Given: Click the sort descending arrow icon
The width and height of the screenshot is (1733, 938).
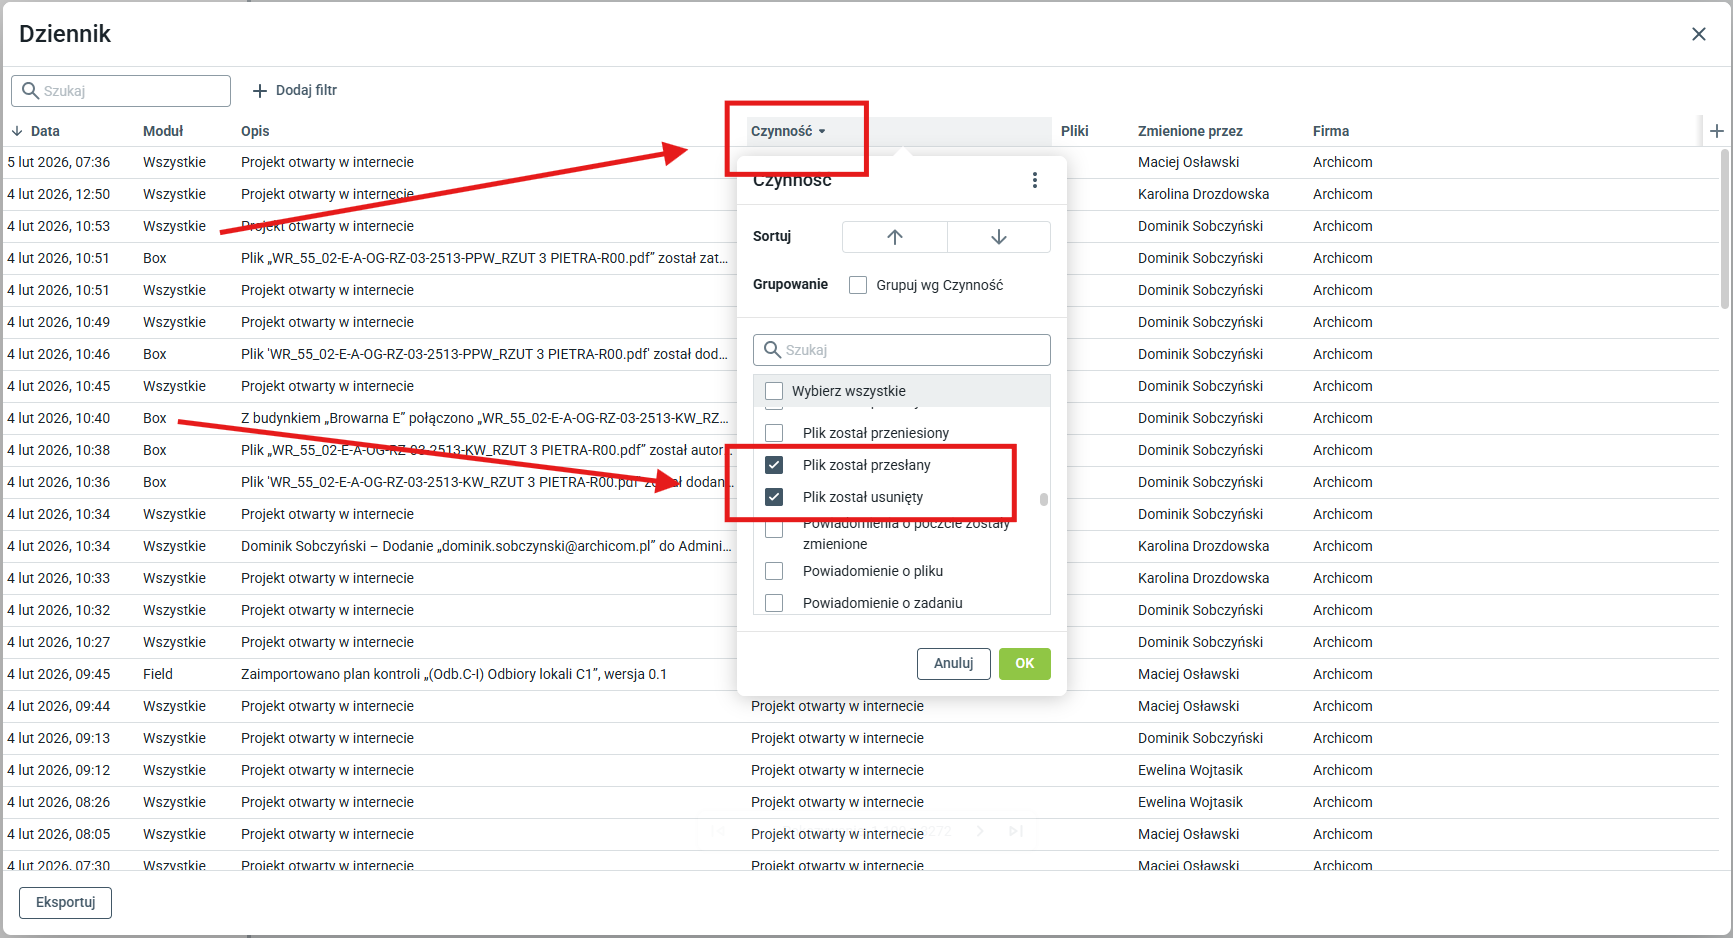Looking at the screenshot, I should click(x=998, y=237).
